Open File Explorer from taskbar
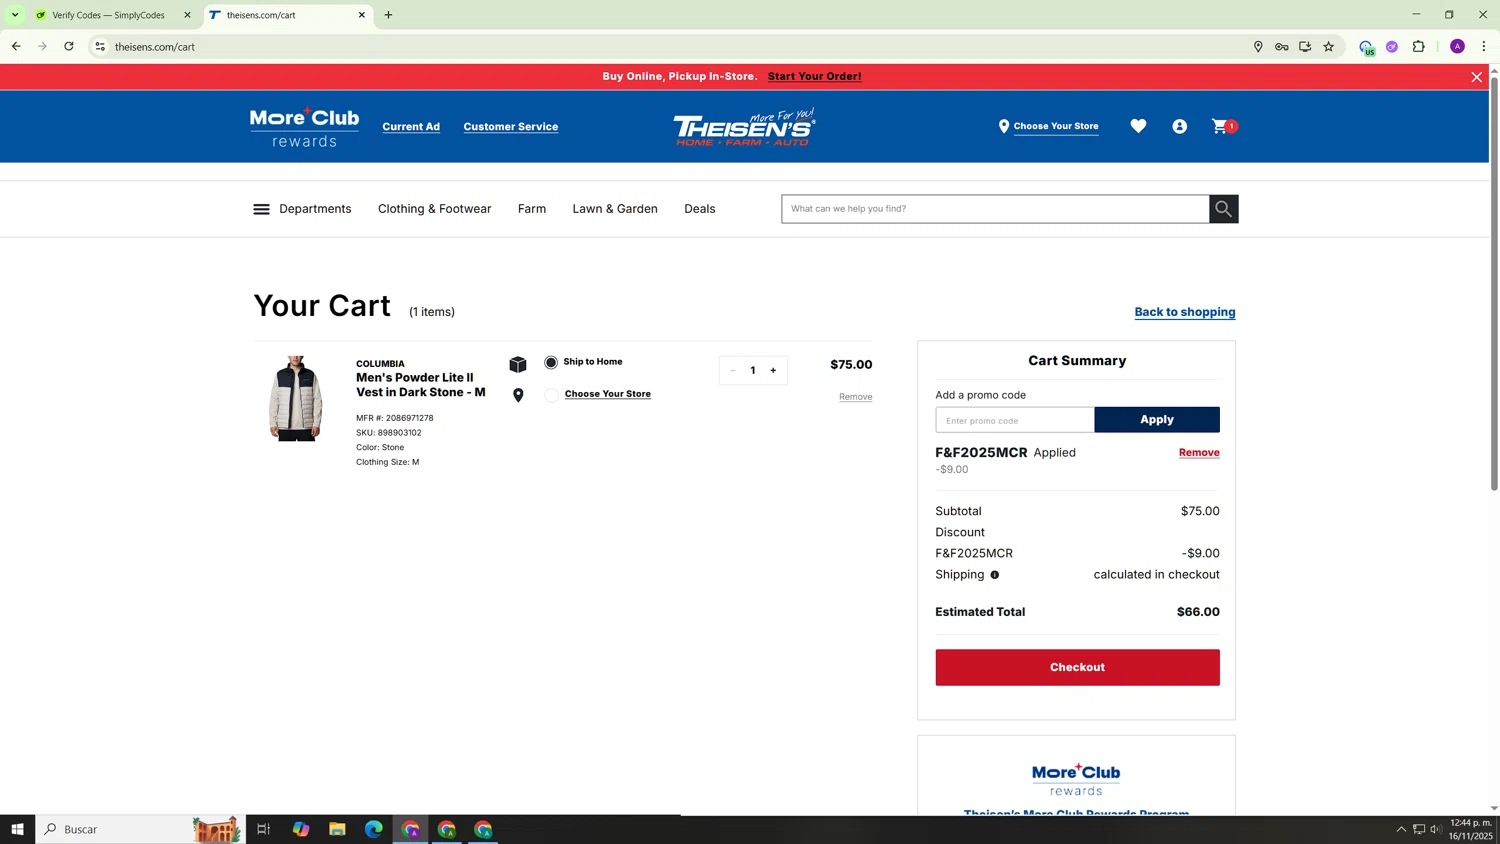This screenshot has height=844, width=1500. click(337, 829)
